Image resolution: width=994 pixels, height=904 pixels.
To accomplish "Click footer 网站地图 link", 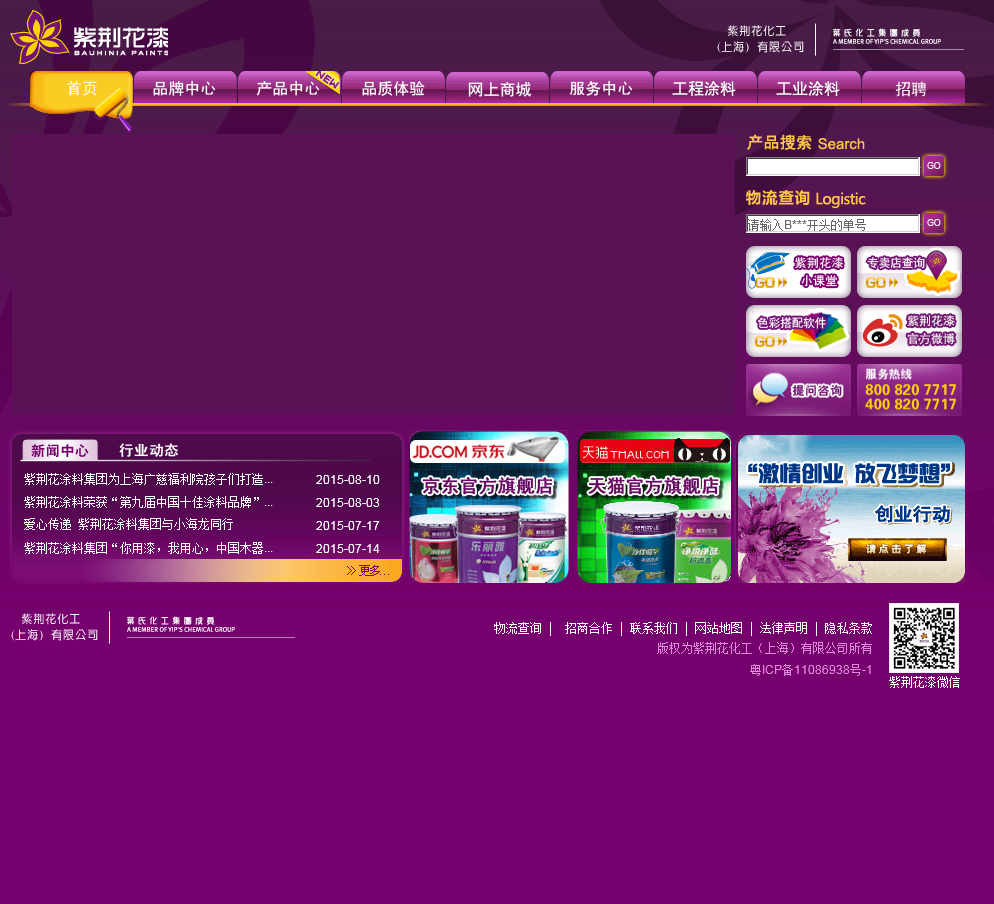I will [718, 628].
